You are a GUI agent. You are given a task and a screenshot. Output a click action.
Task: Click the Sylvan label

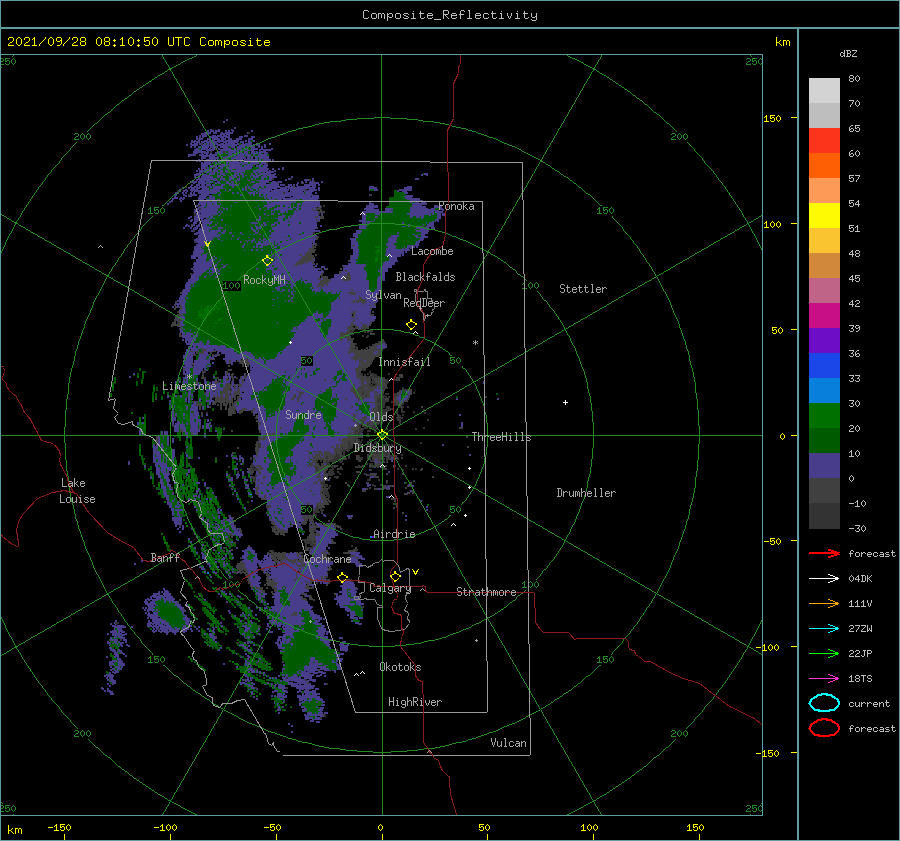point(383,295)
